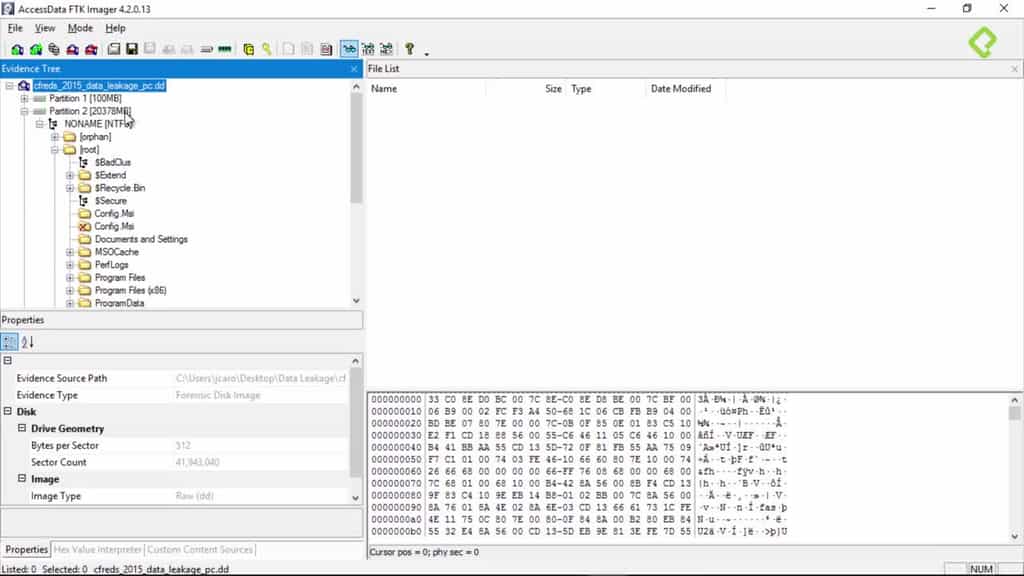Image resolution: width=1024 pixels, height=576 pixels.
Task: Sort file list by Date Modified column
Action: pos(686,89)
